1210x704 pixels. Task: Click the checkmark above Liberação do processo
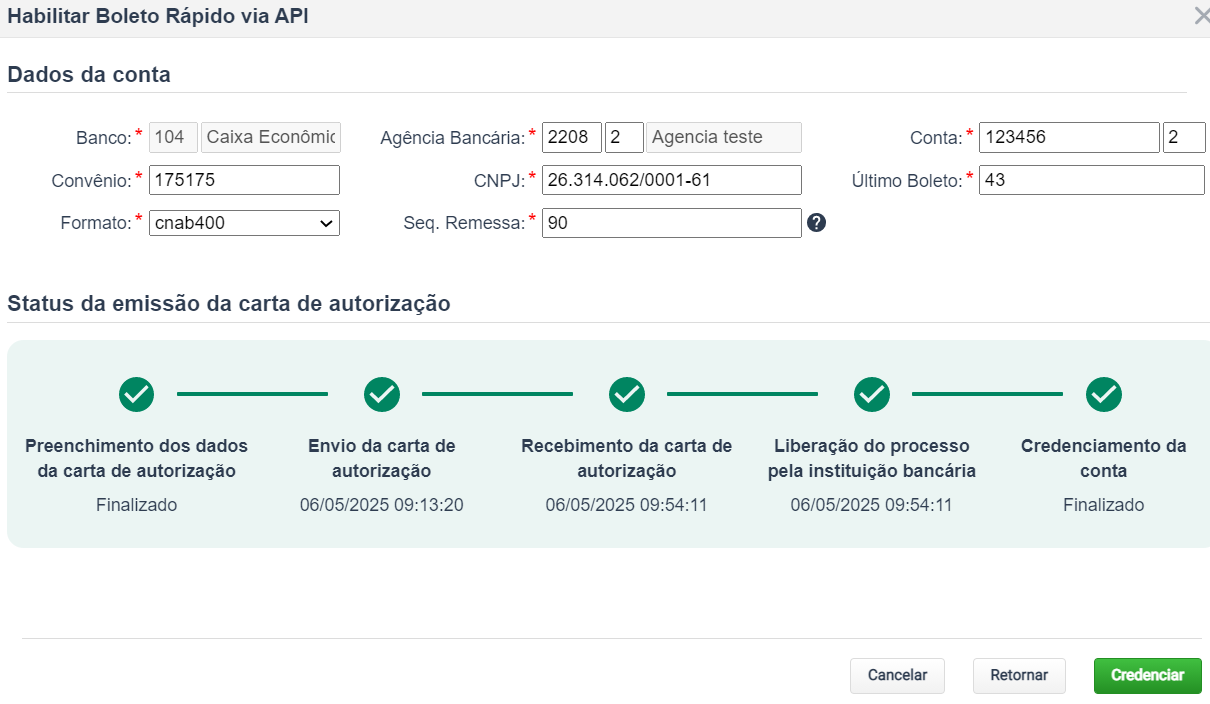(872, 395)
